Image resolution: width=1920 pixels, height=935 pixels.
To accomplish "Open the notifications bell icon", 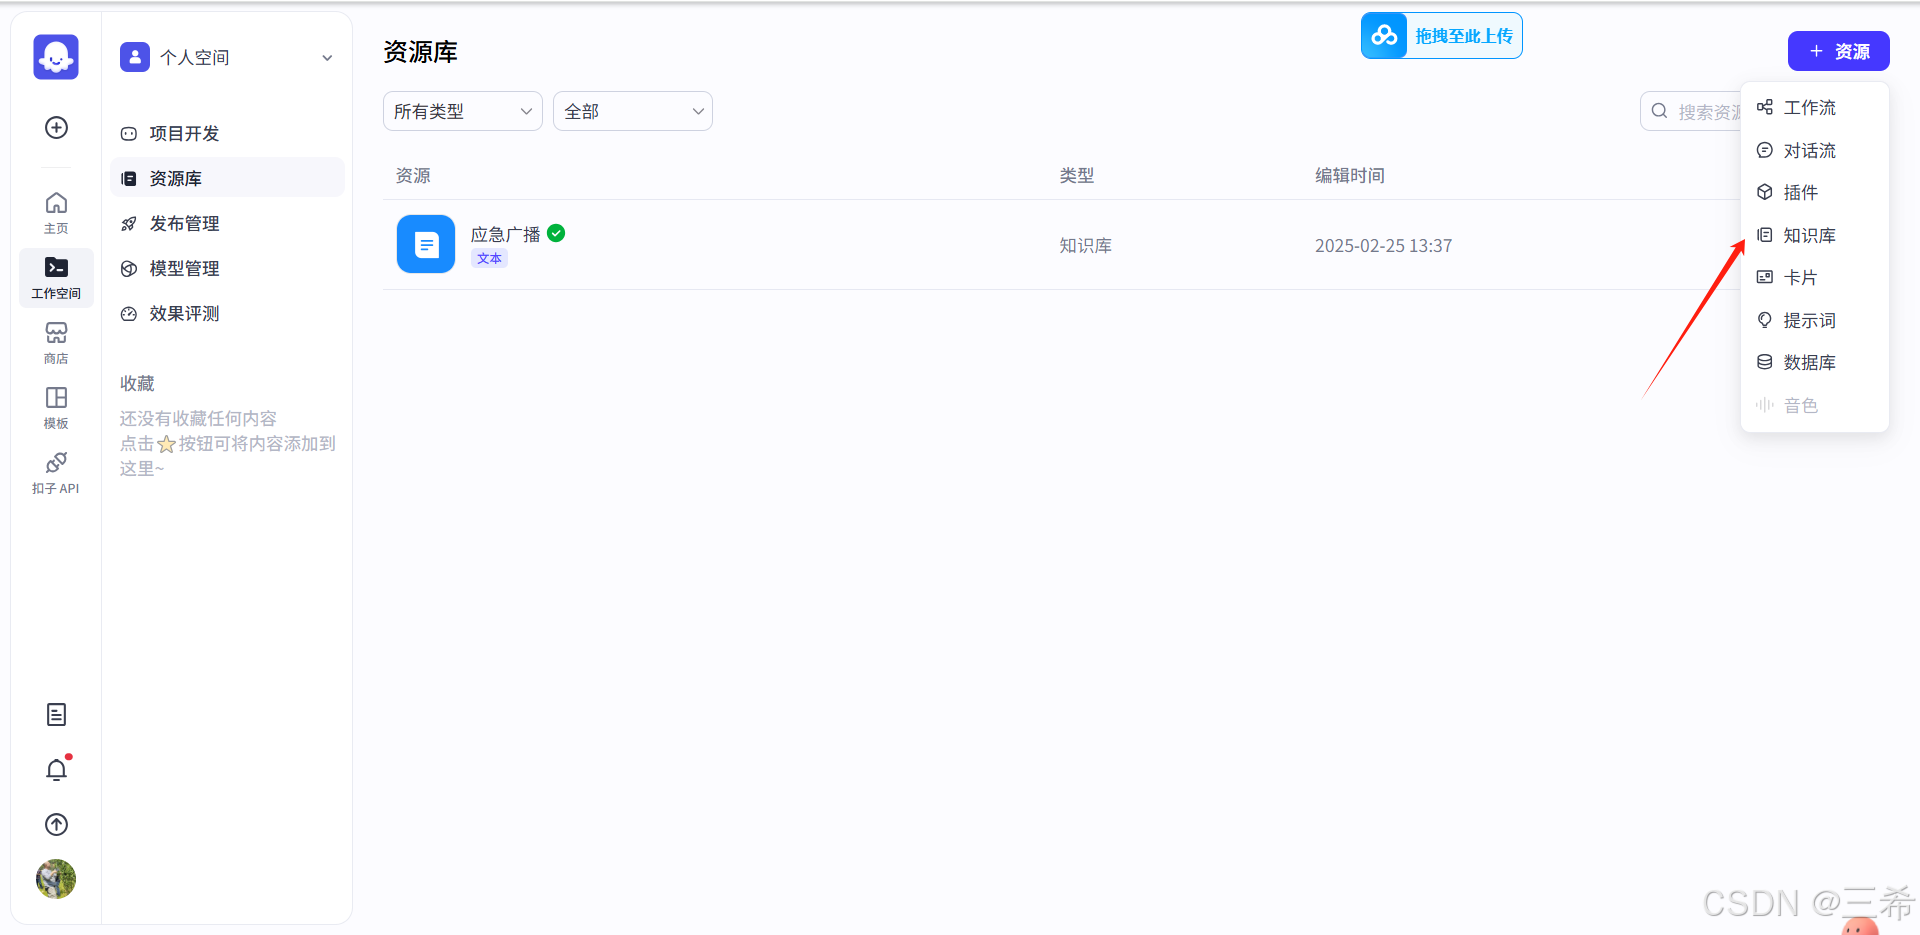I will 57,769.
